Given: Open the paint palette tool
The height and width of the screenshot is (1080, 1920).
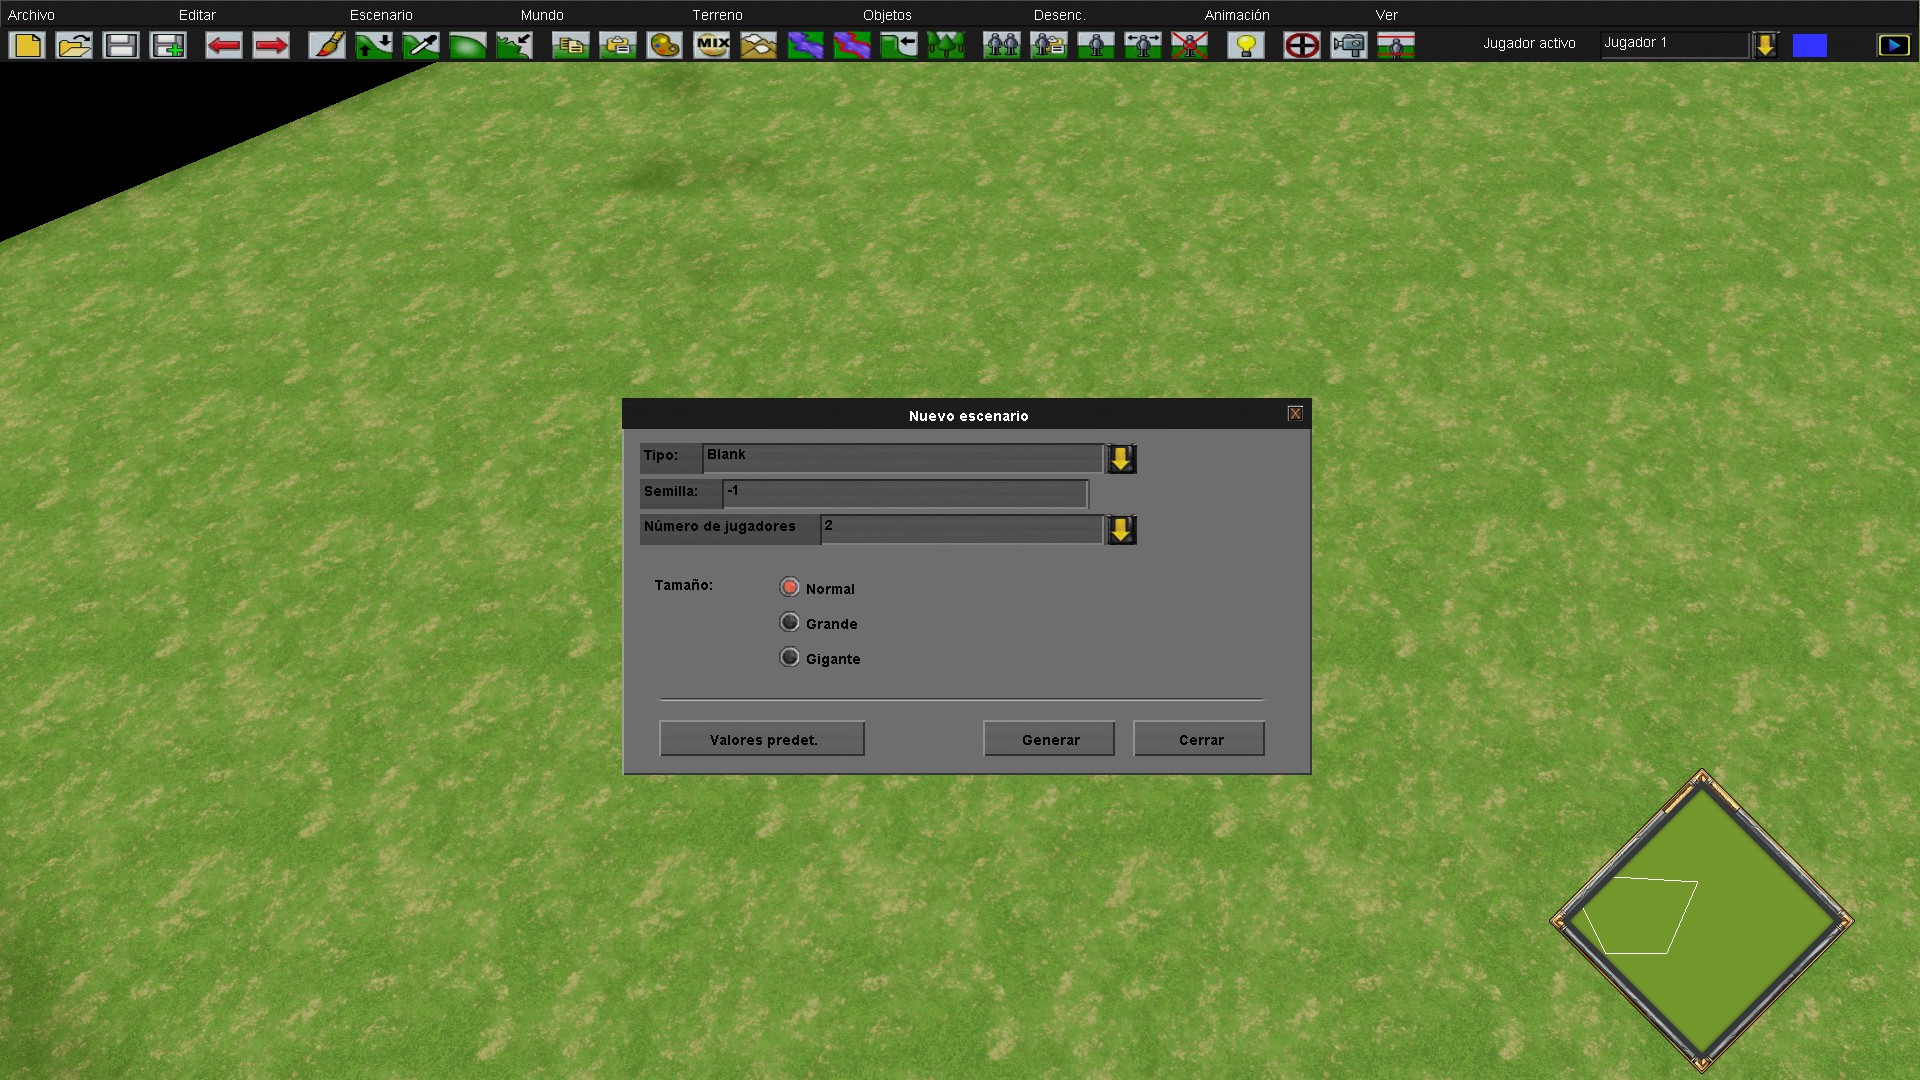Looking at the screenshot, I should tap(664, 45).
